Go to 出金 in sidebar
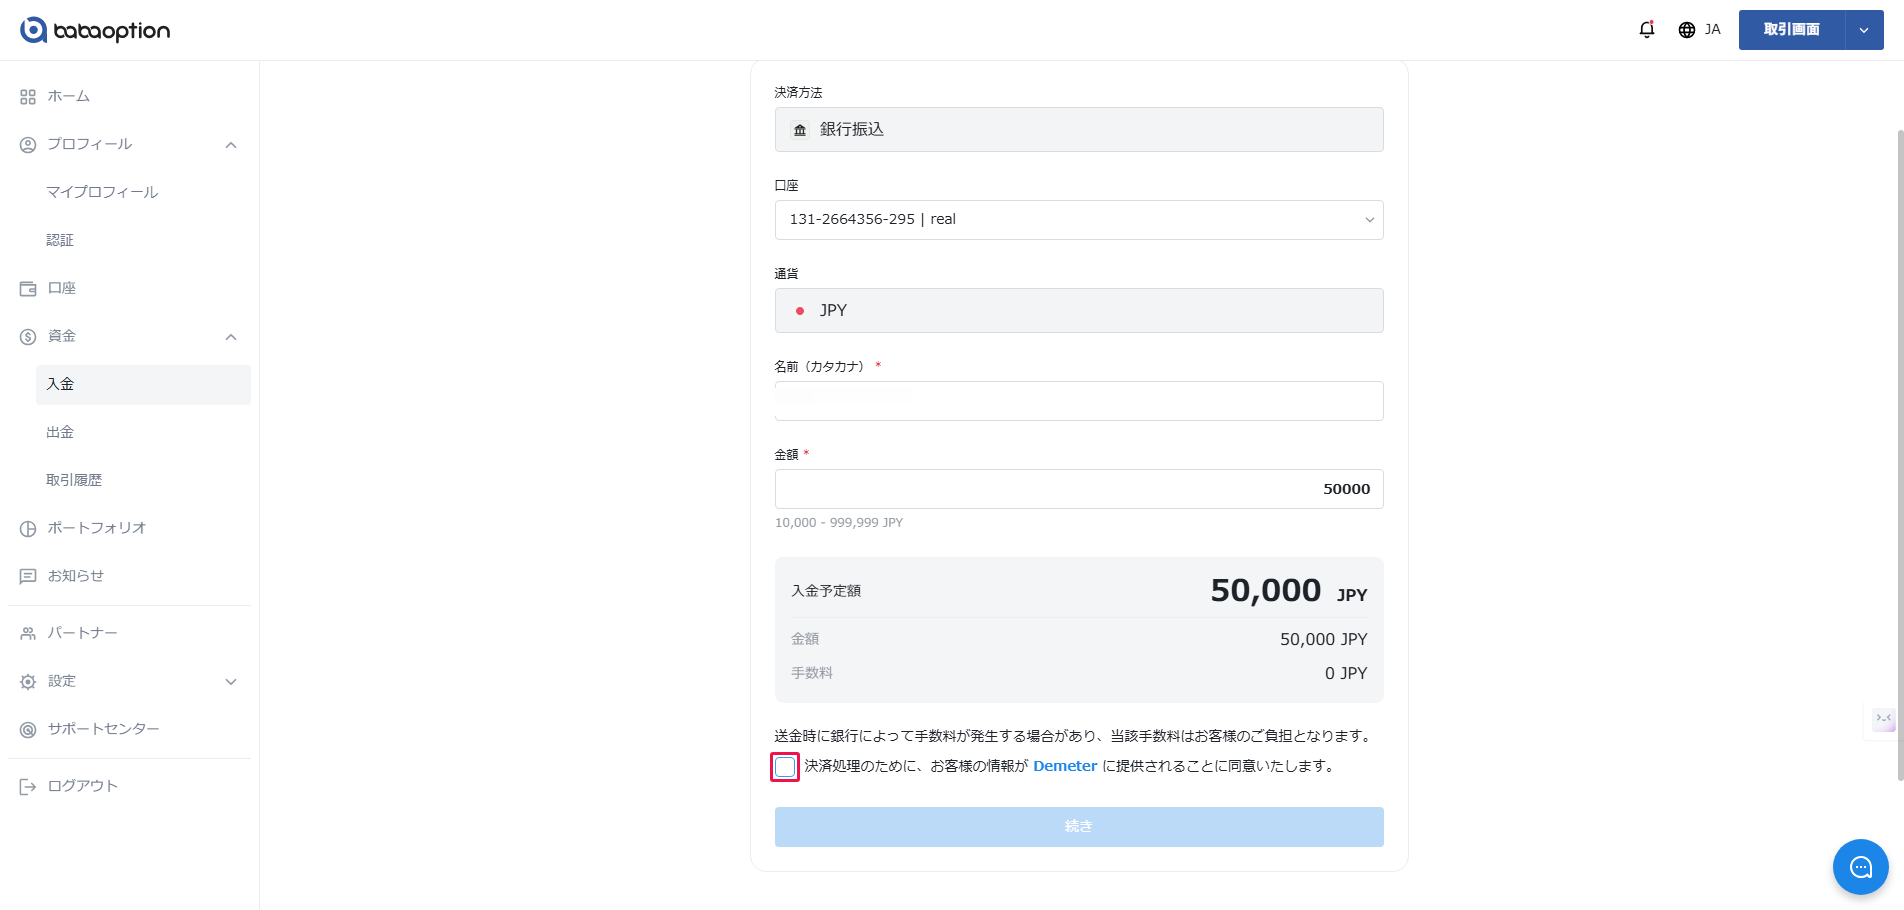Viewport: 1904px width, 910px height. 60,432
